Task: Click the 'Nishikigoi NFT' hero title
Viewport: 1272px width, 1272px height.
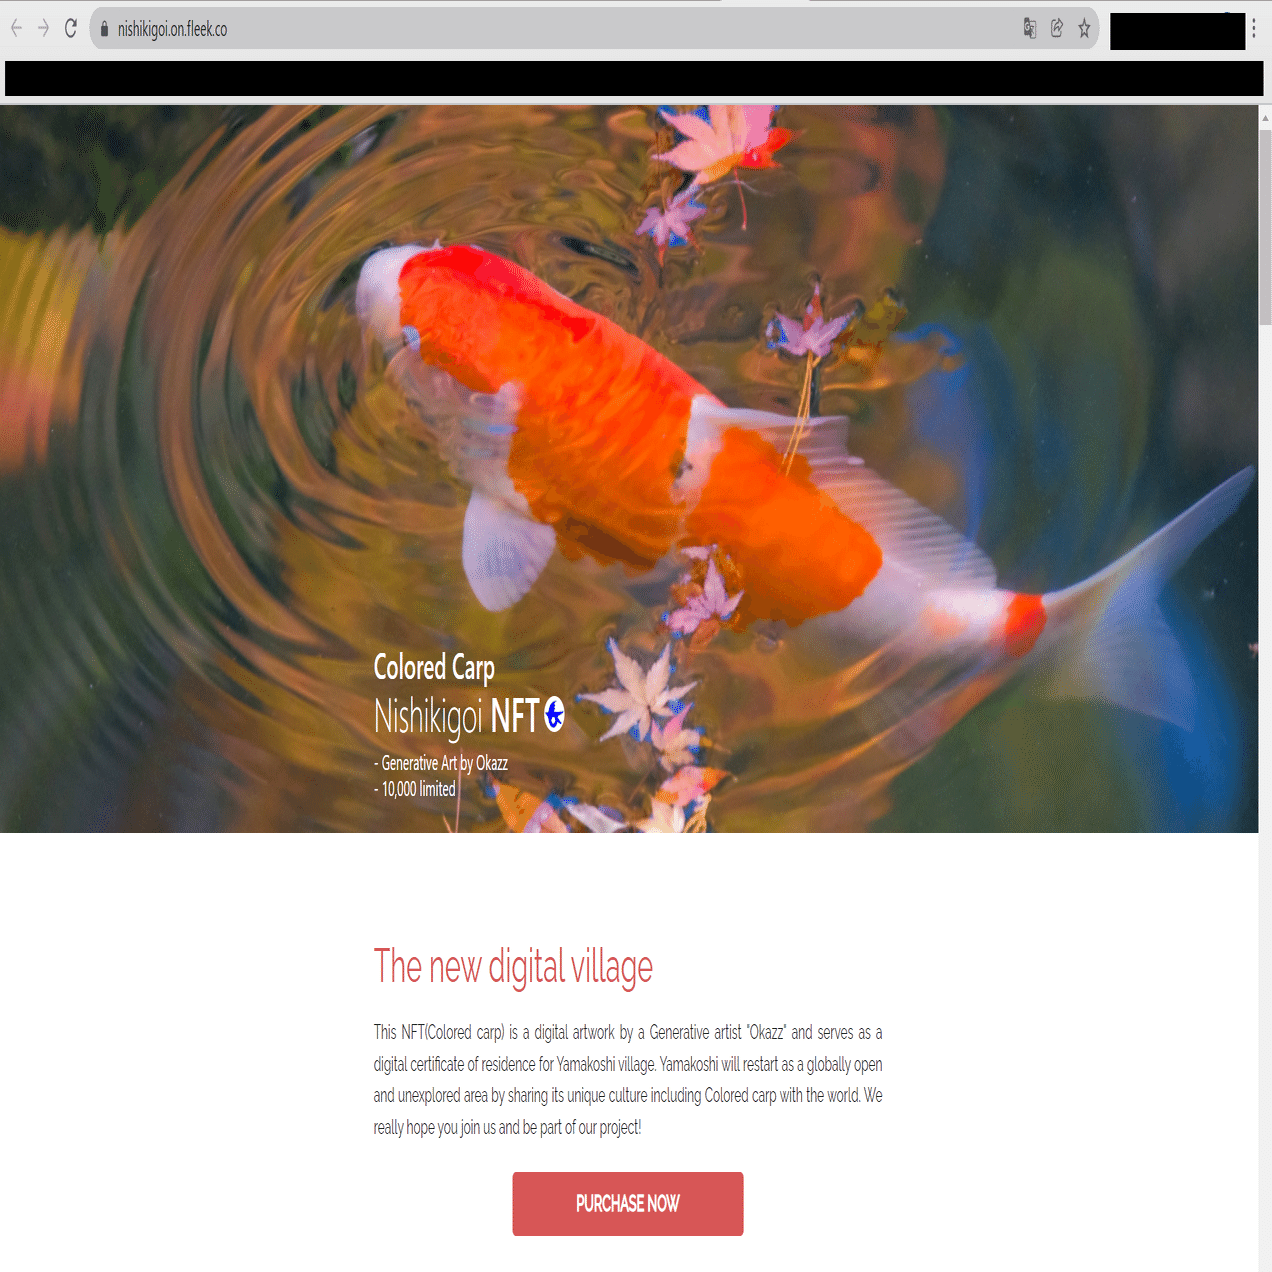Action: click(456, 716)
